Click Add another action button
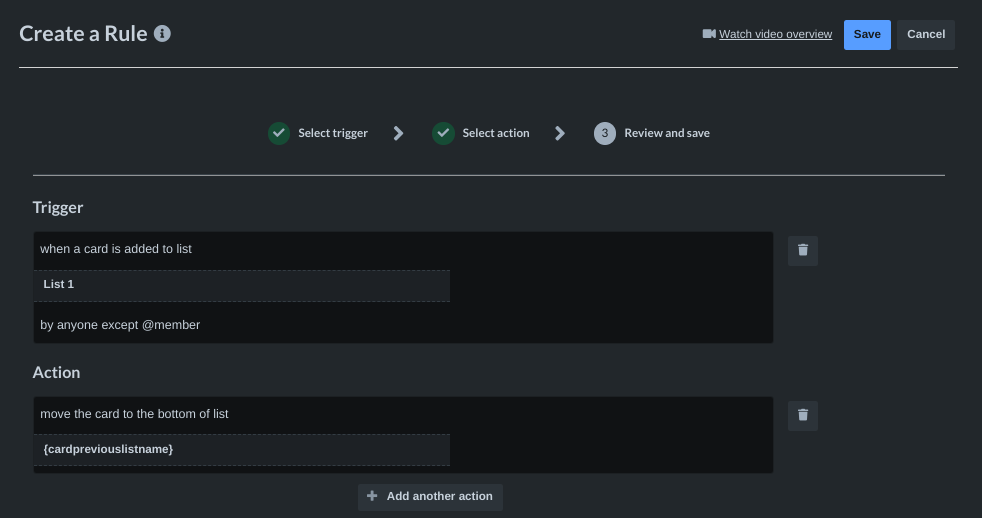The width and height of the screenshot is (982, 518). point(430,497)
